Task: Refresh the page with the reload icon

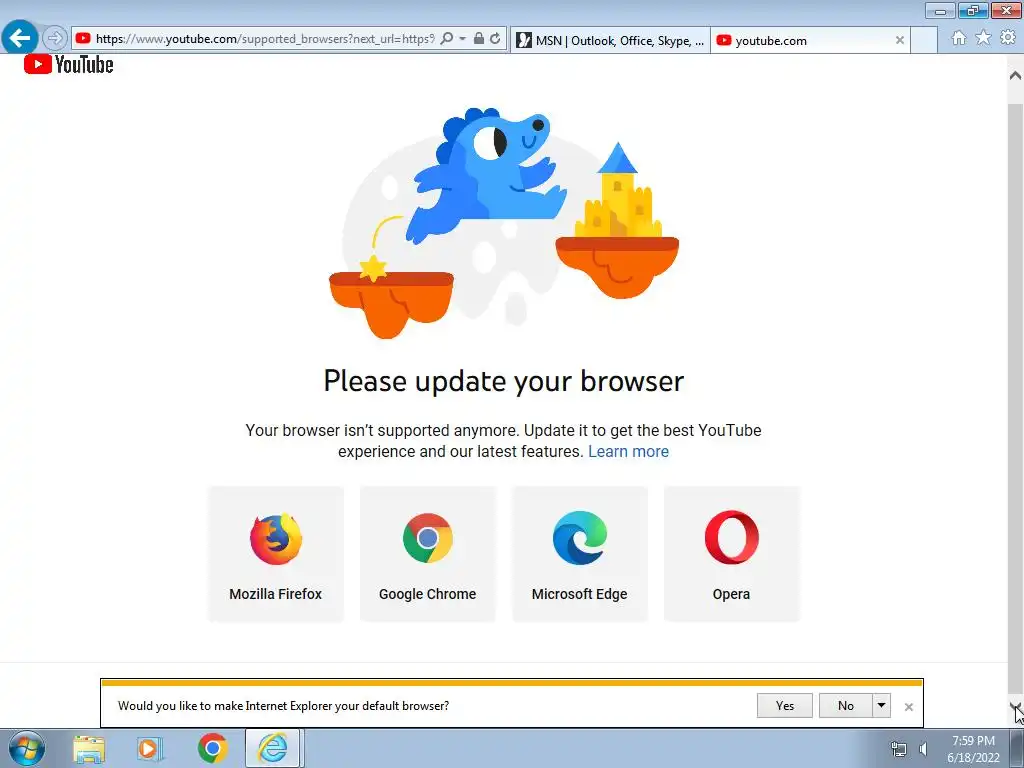Action: [x=495, y=39]
